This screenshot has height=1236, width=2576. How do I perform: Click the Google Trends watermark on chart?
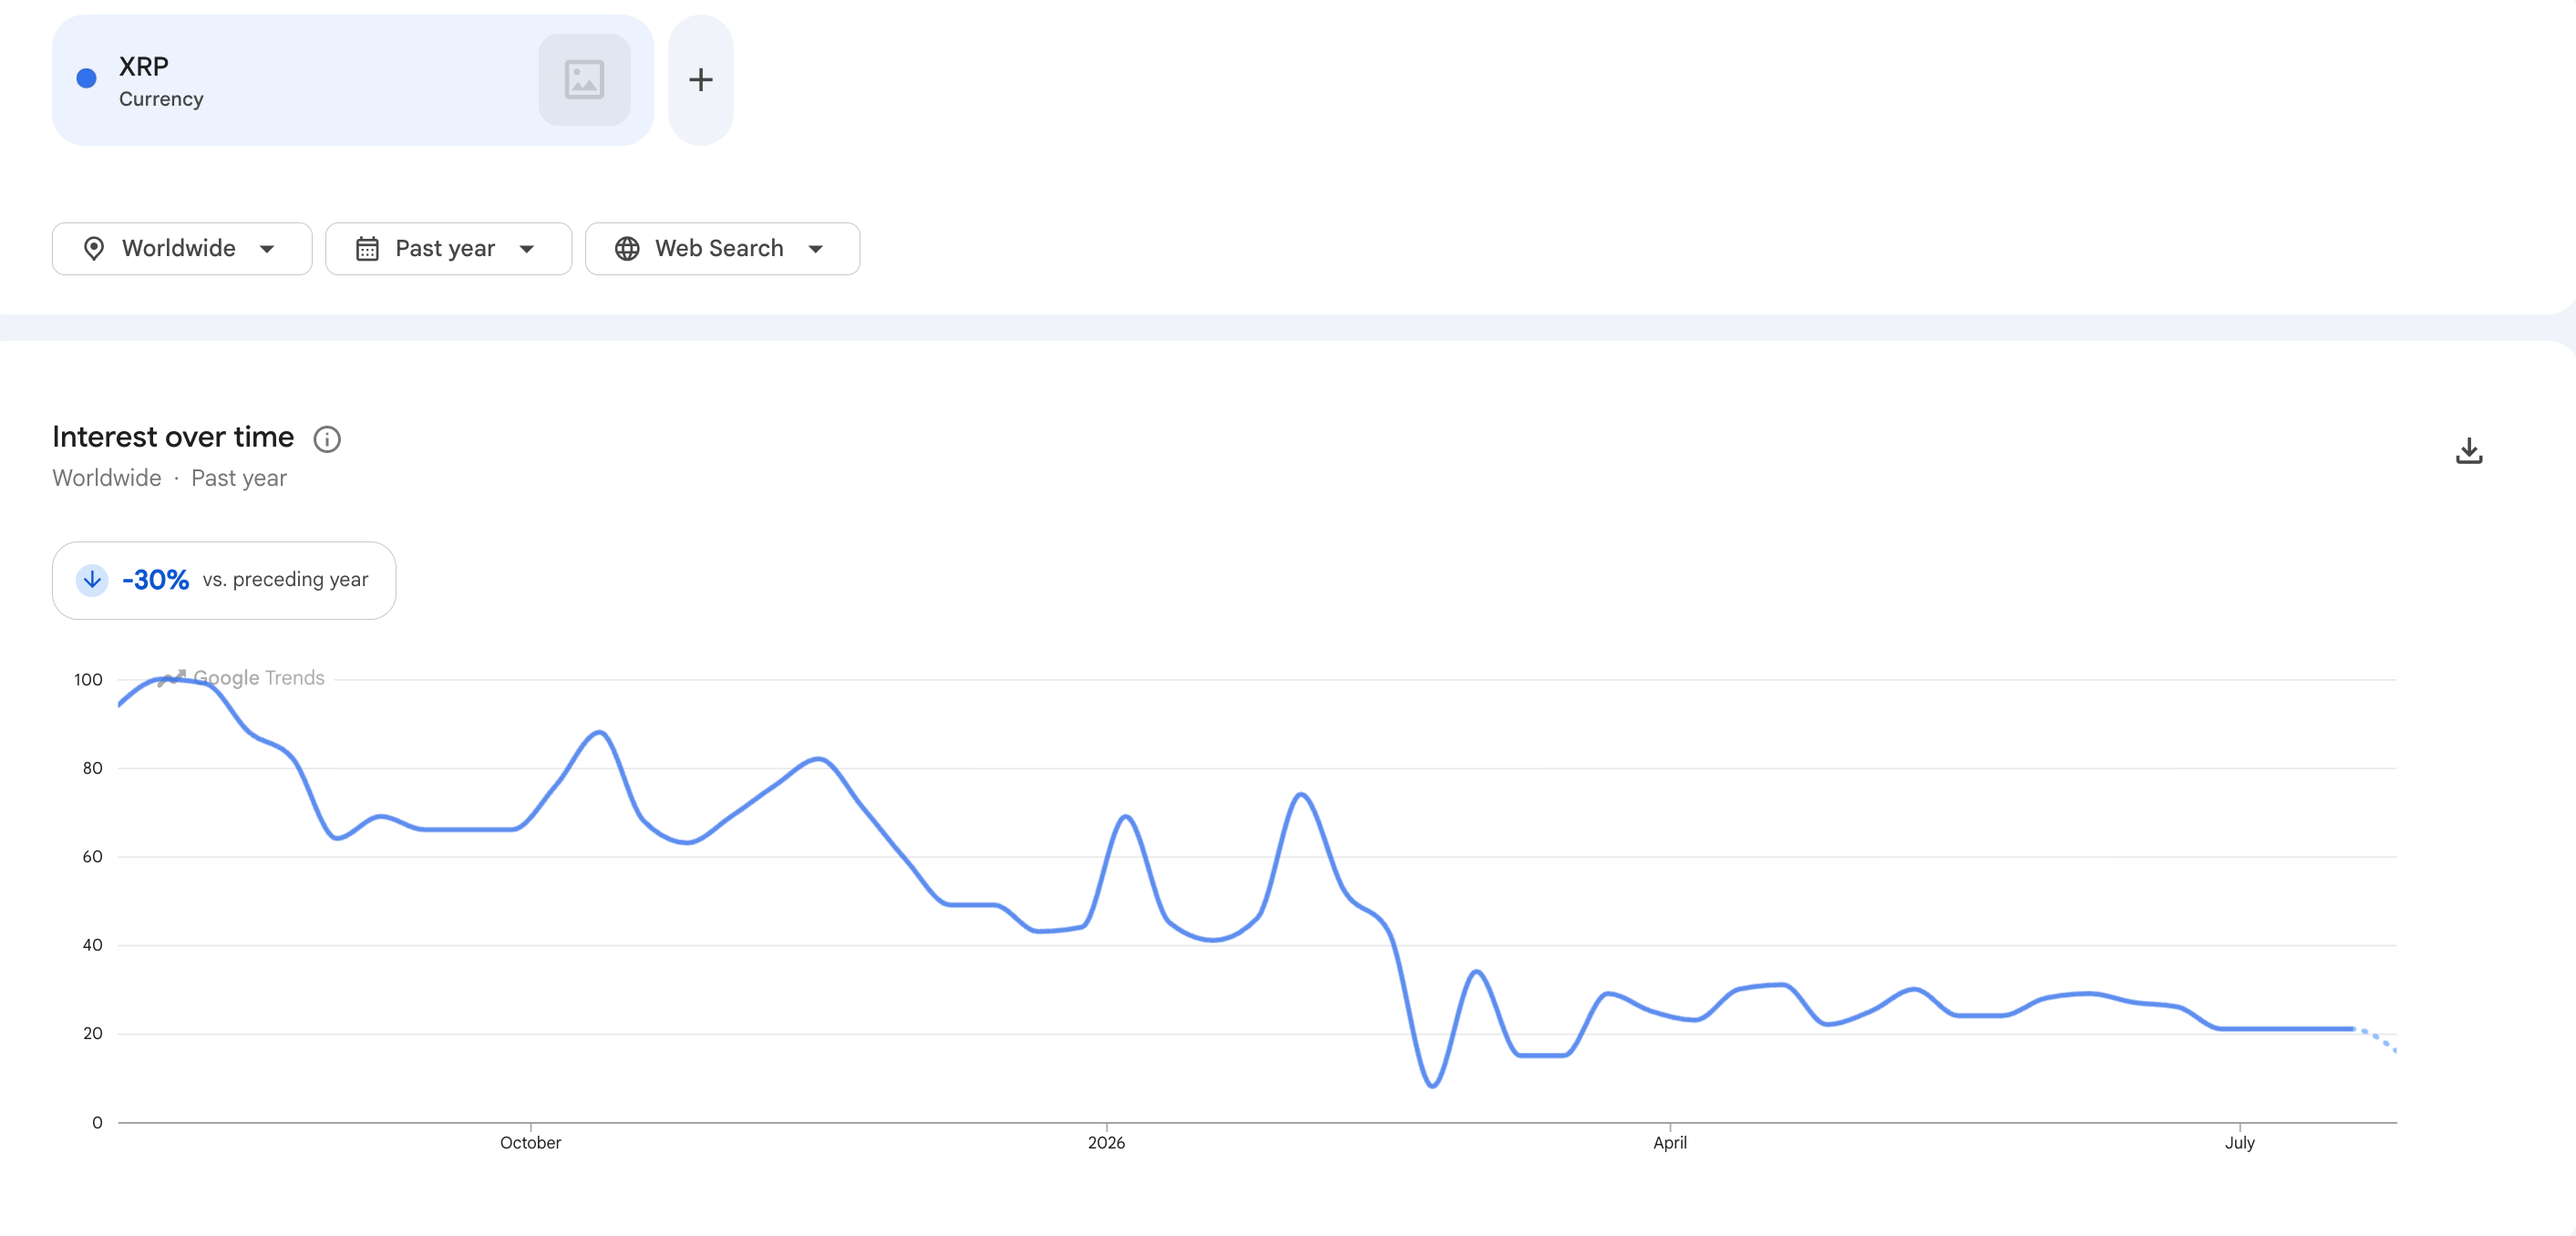[x=242, y=678]
